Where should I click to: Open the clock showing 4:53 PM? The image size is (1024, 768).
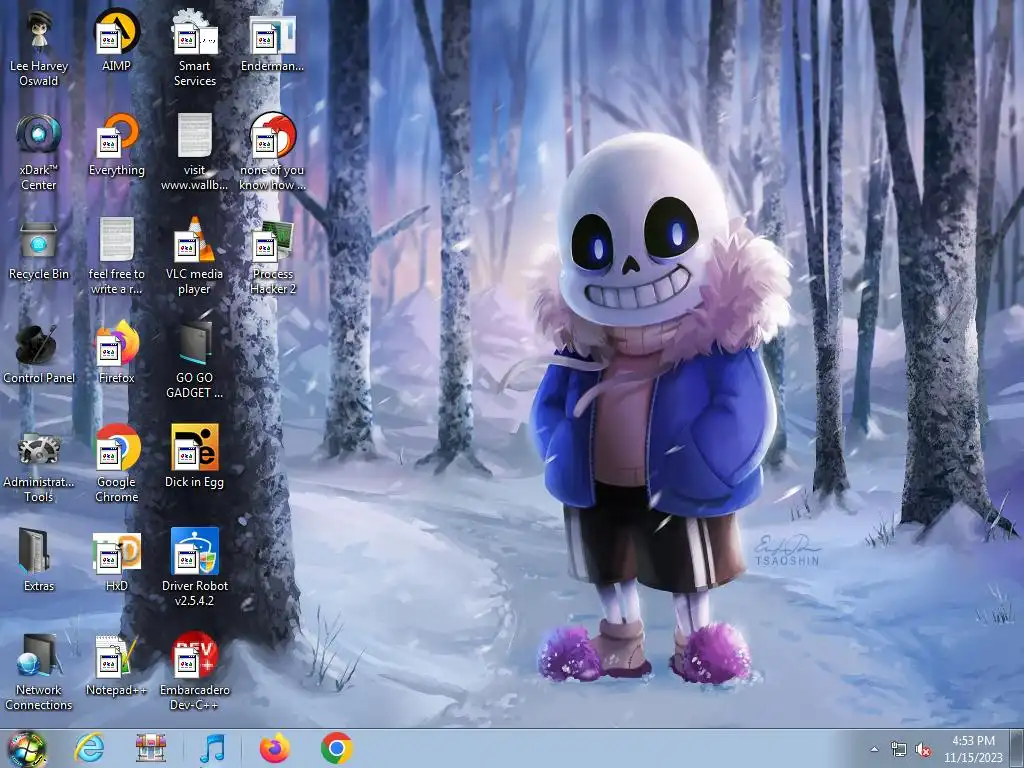pos(973,749)
